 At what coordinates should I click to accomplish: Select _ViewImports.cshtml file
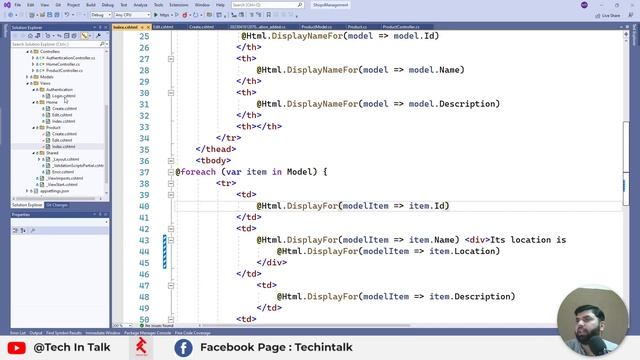point(64,178)
